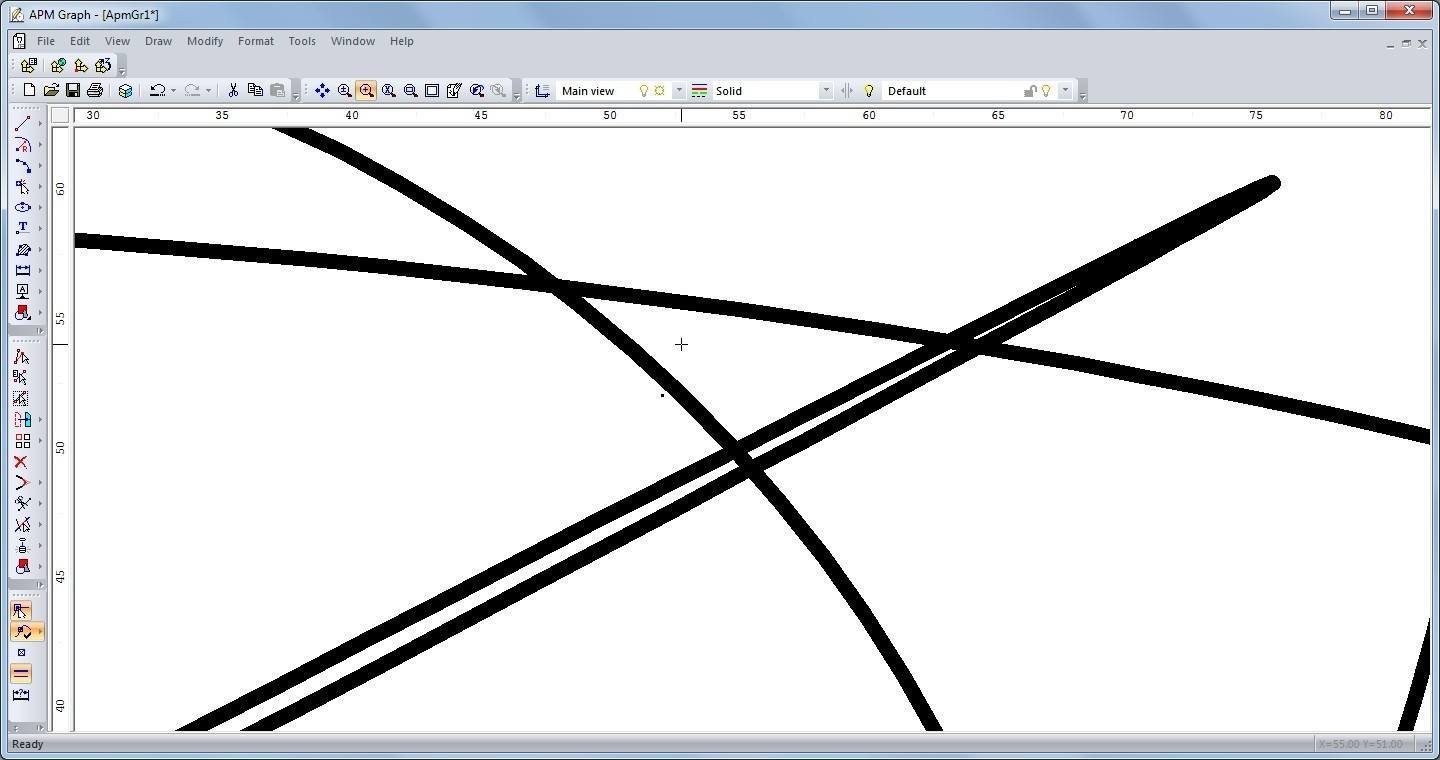Open the Window menu
The height and width of the screenshot is (760, 1440).
point(353,41)
